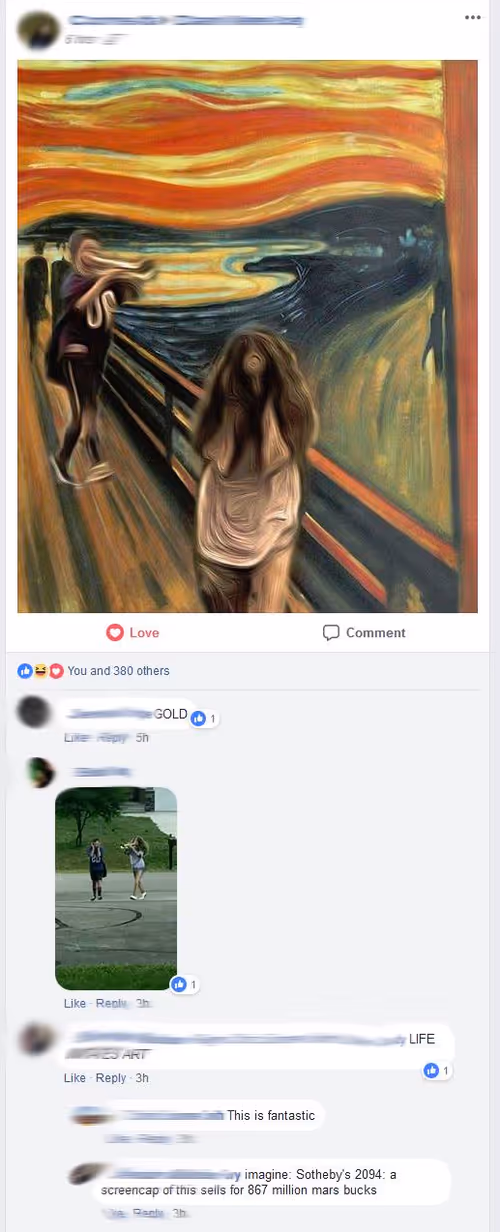Open the Scream painting post image
500x1232 pixels.
247,336
